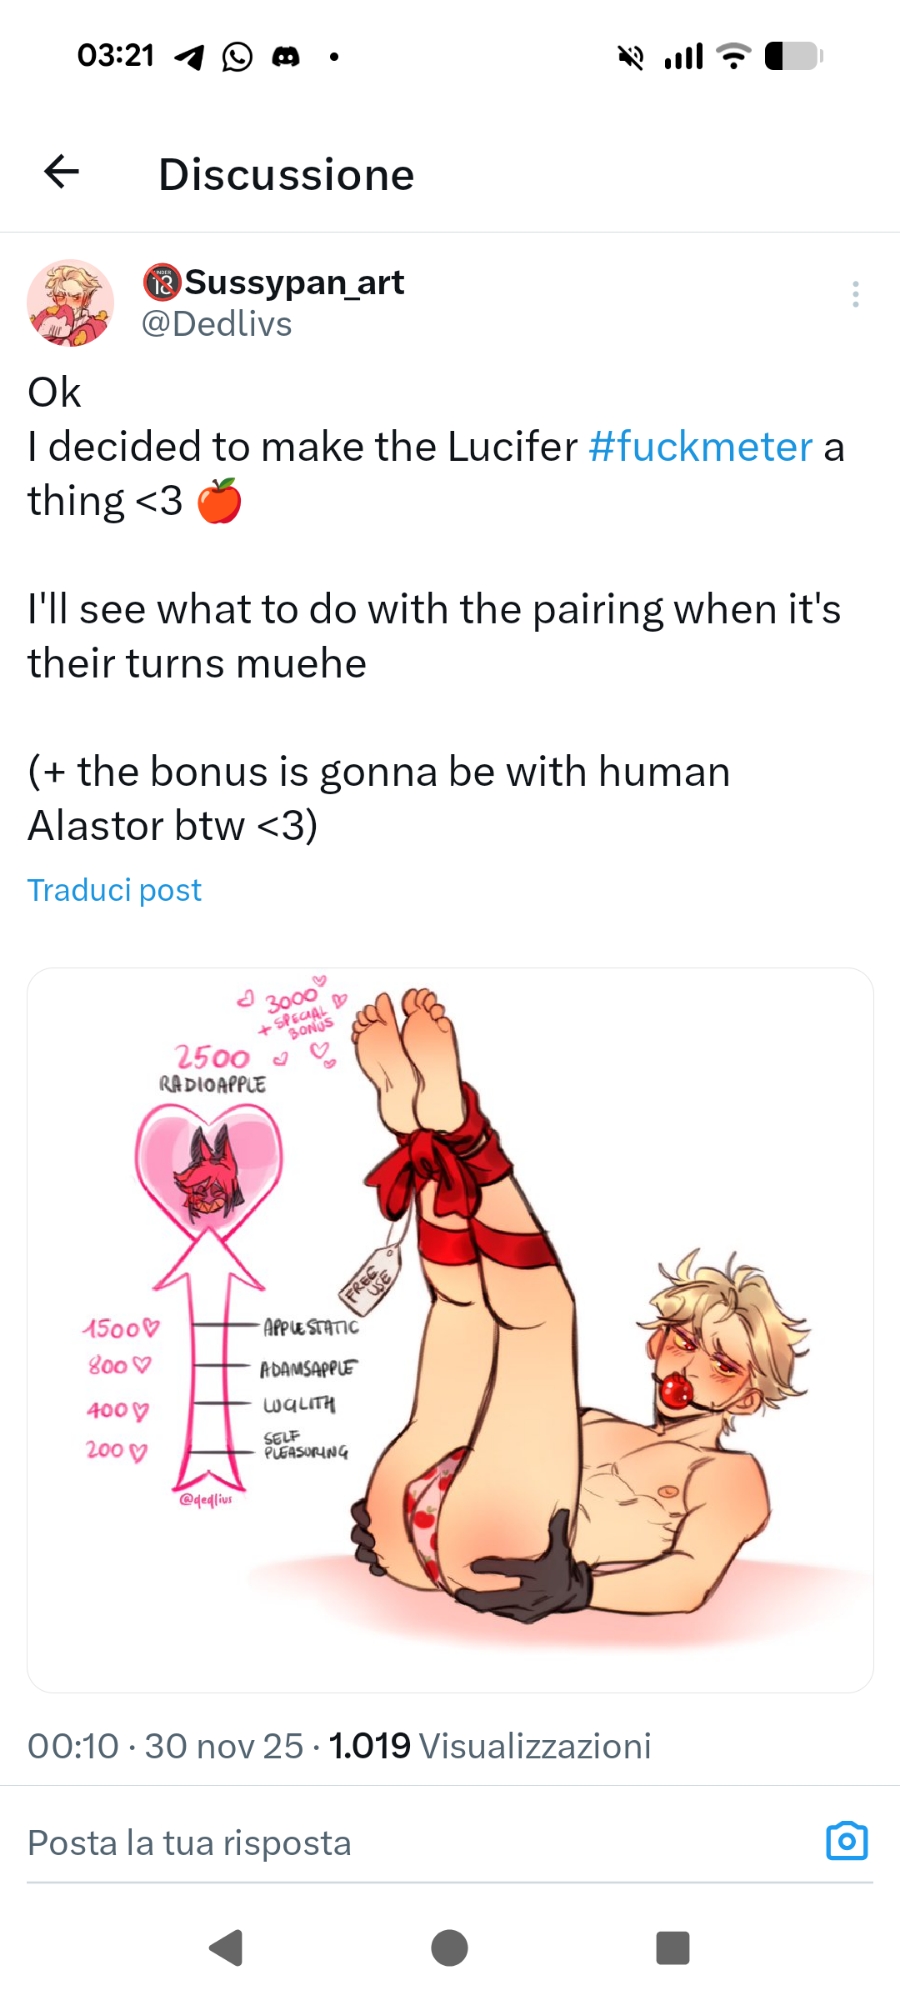Open the @Dedlivs handle
Screen dimensions: 900x2000
217,324
